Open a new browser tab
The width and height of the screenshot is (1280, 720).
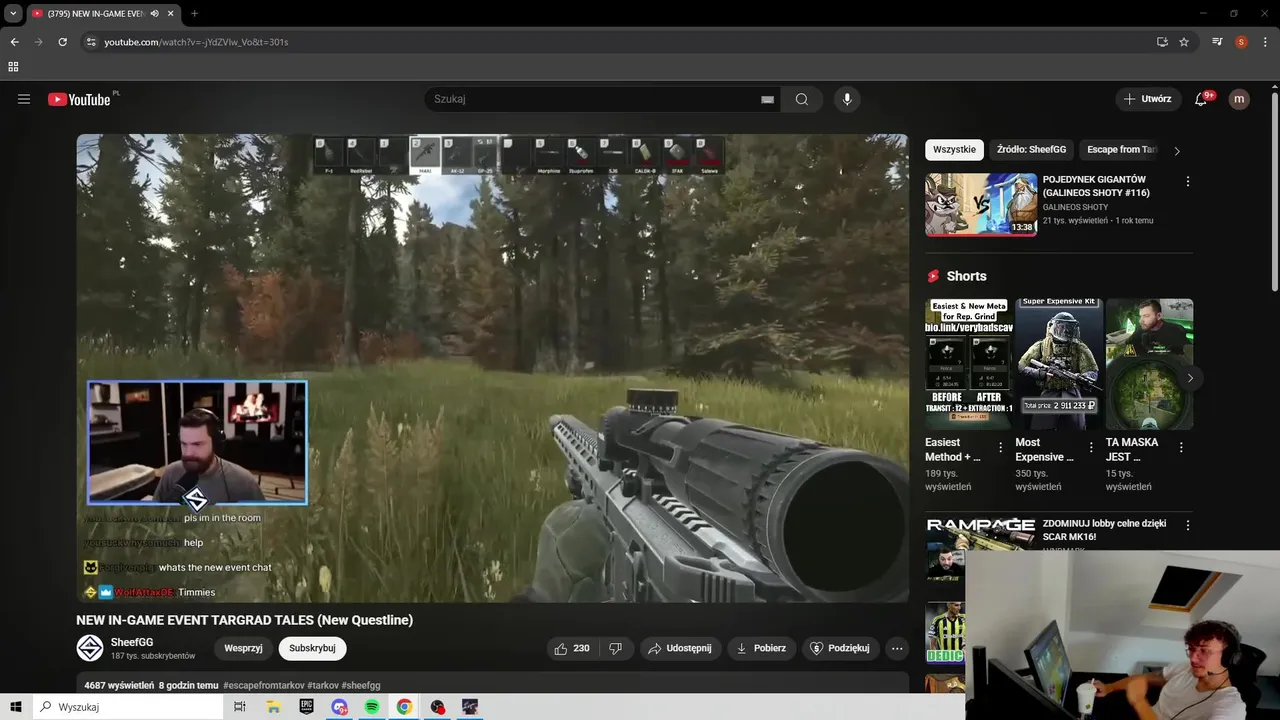[194, 14]
